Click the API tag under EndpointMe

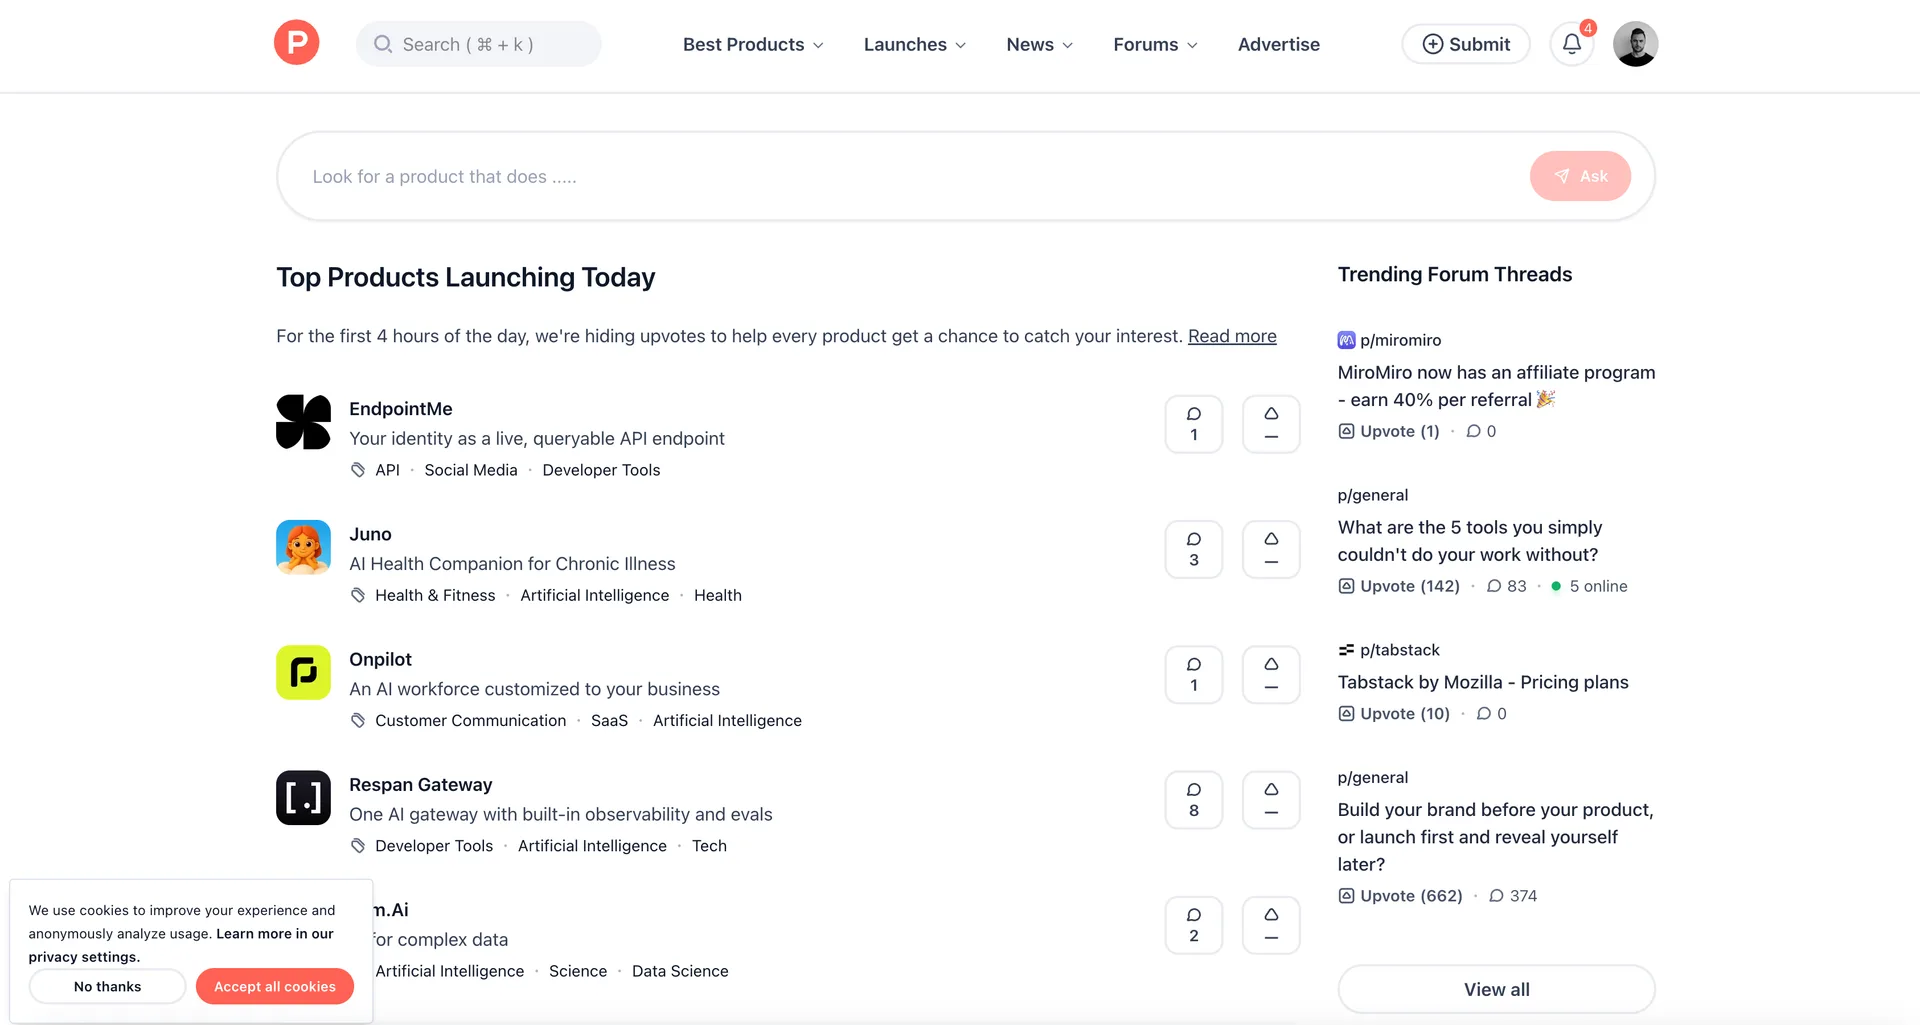click(387, 470)
